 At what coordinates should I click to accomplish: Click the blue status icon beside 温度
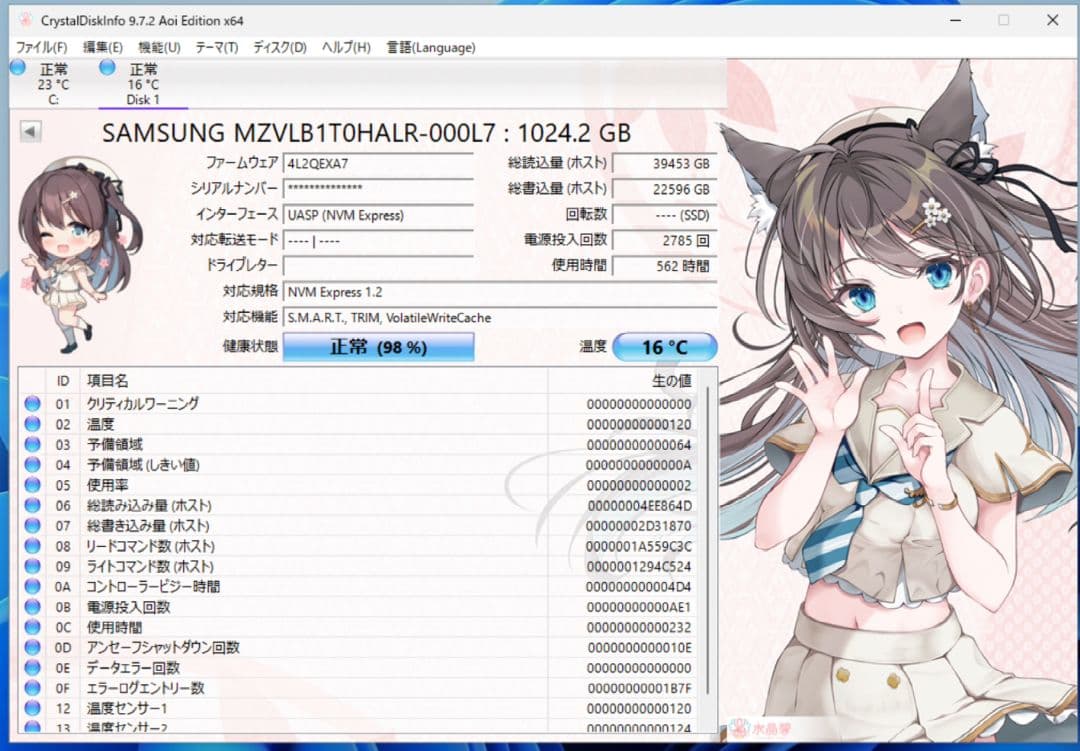pyautogui.click(x=31, y=424)
